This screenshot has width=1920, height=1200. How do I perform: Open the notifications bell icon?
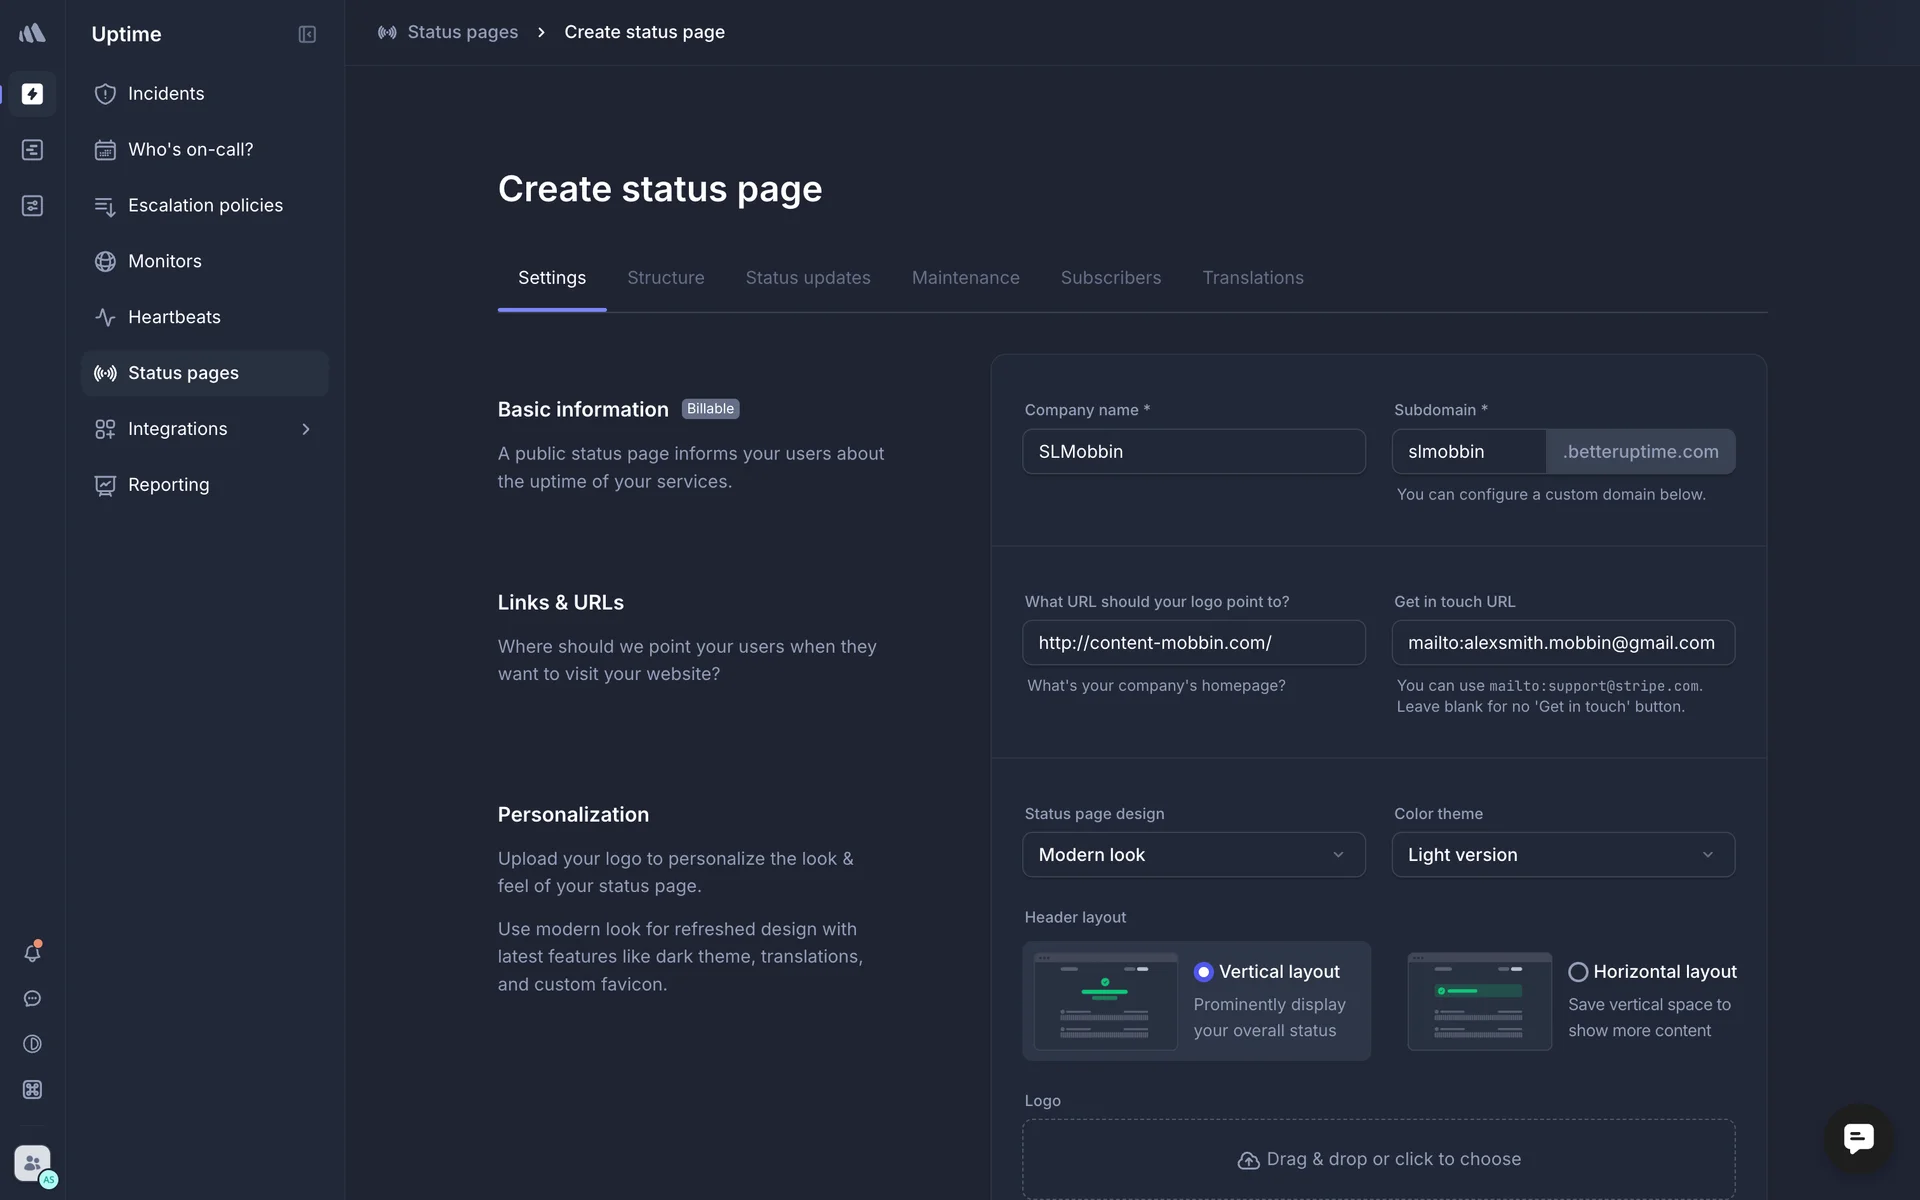coord(32,953)
